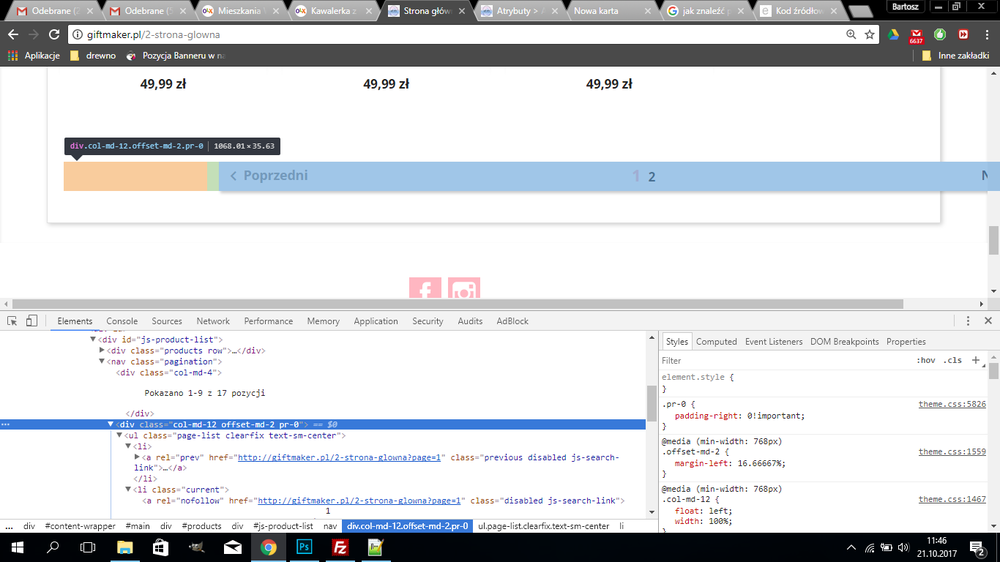Open Mail app from taskbar
The image size is (1000, 562).
(x=232, y=547)
